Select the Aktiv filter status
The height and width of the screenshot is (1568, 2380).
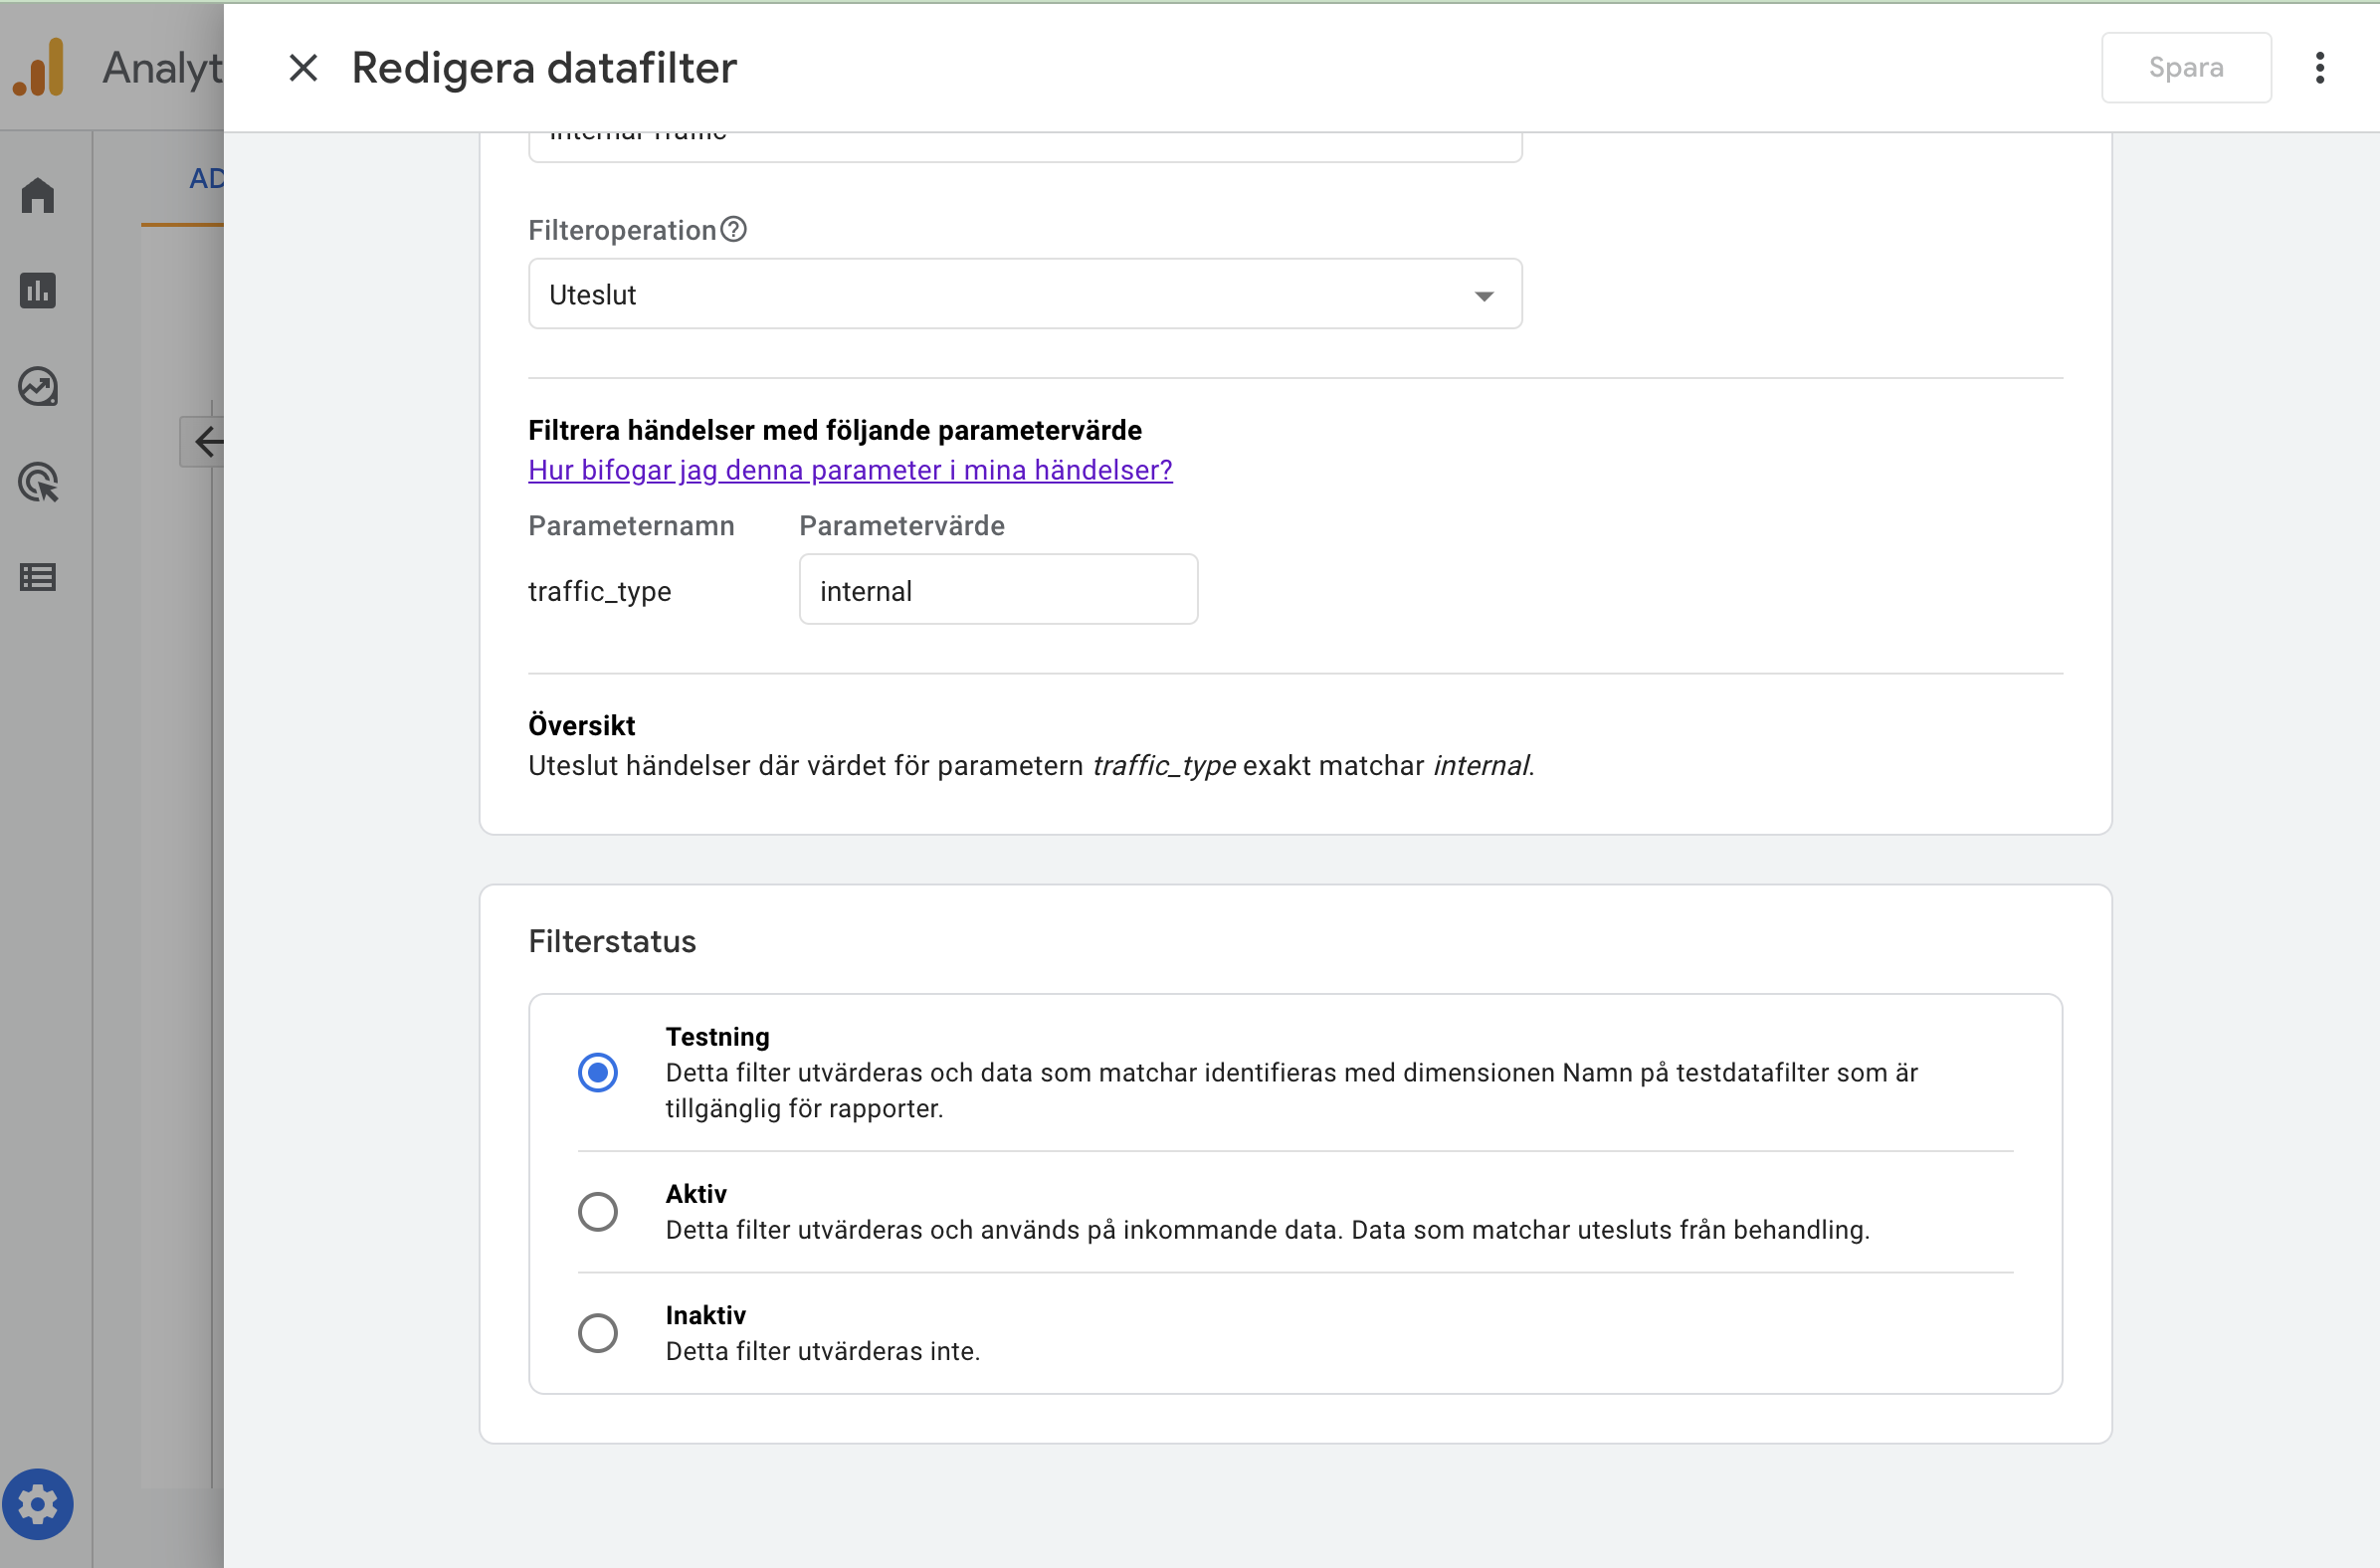598,1212
